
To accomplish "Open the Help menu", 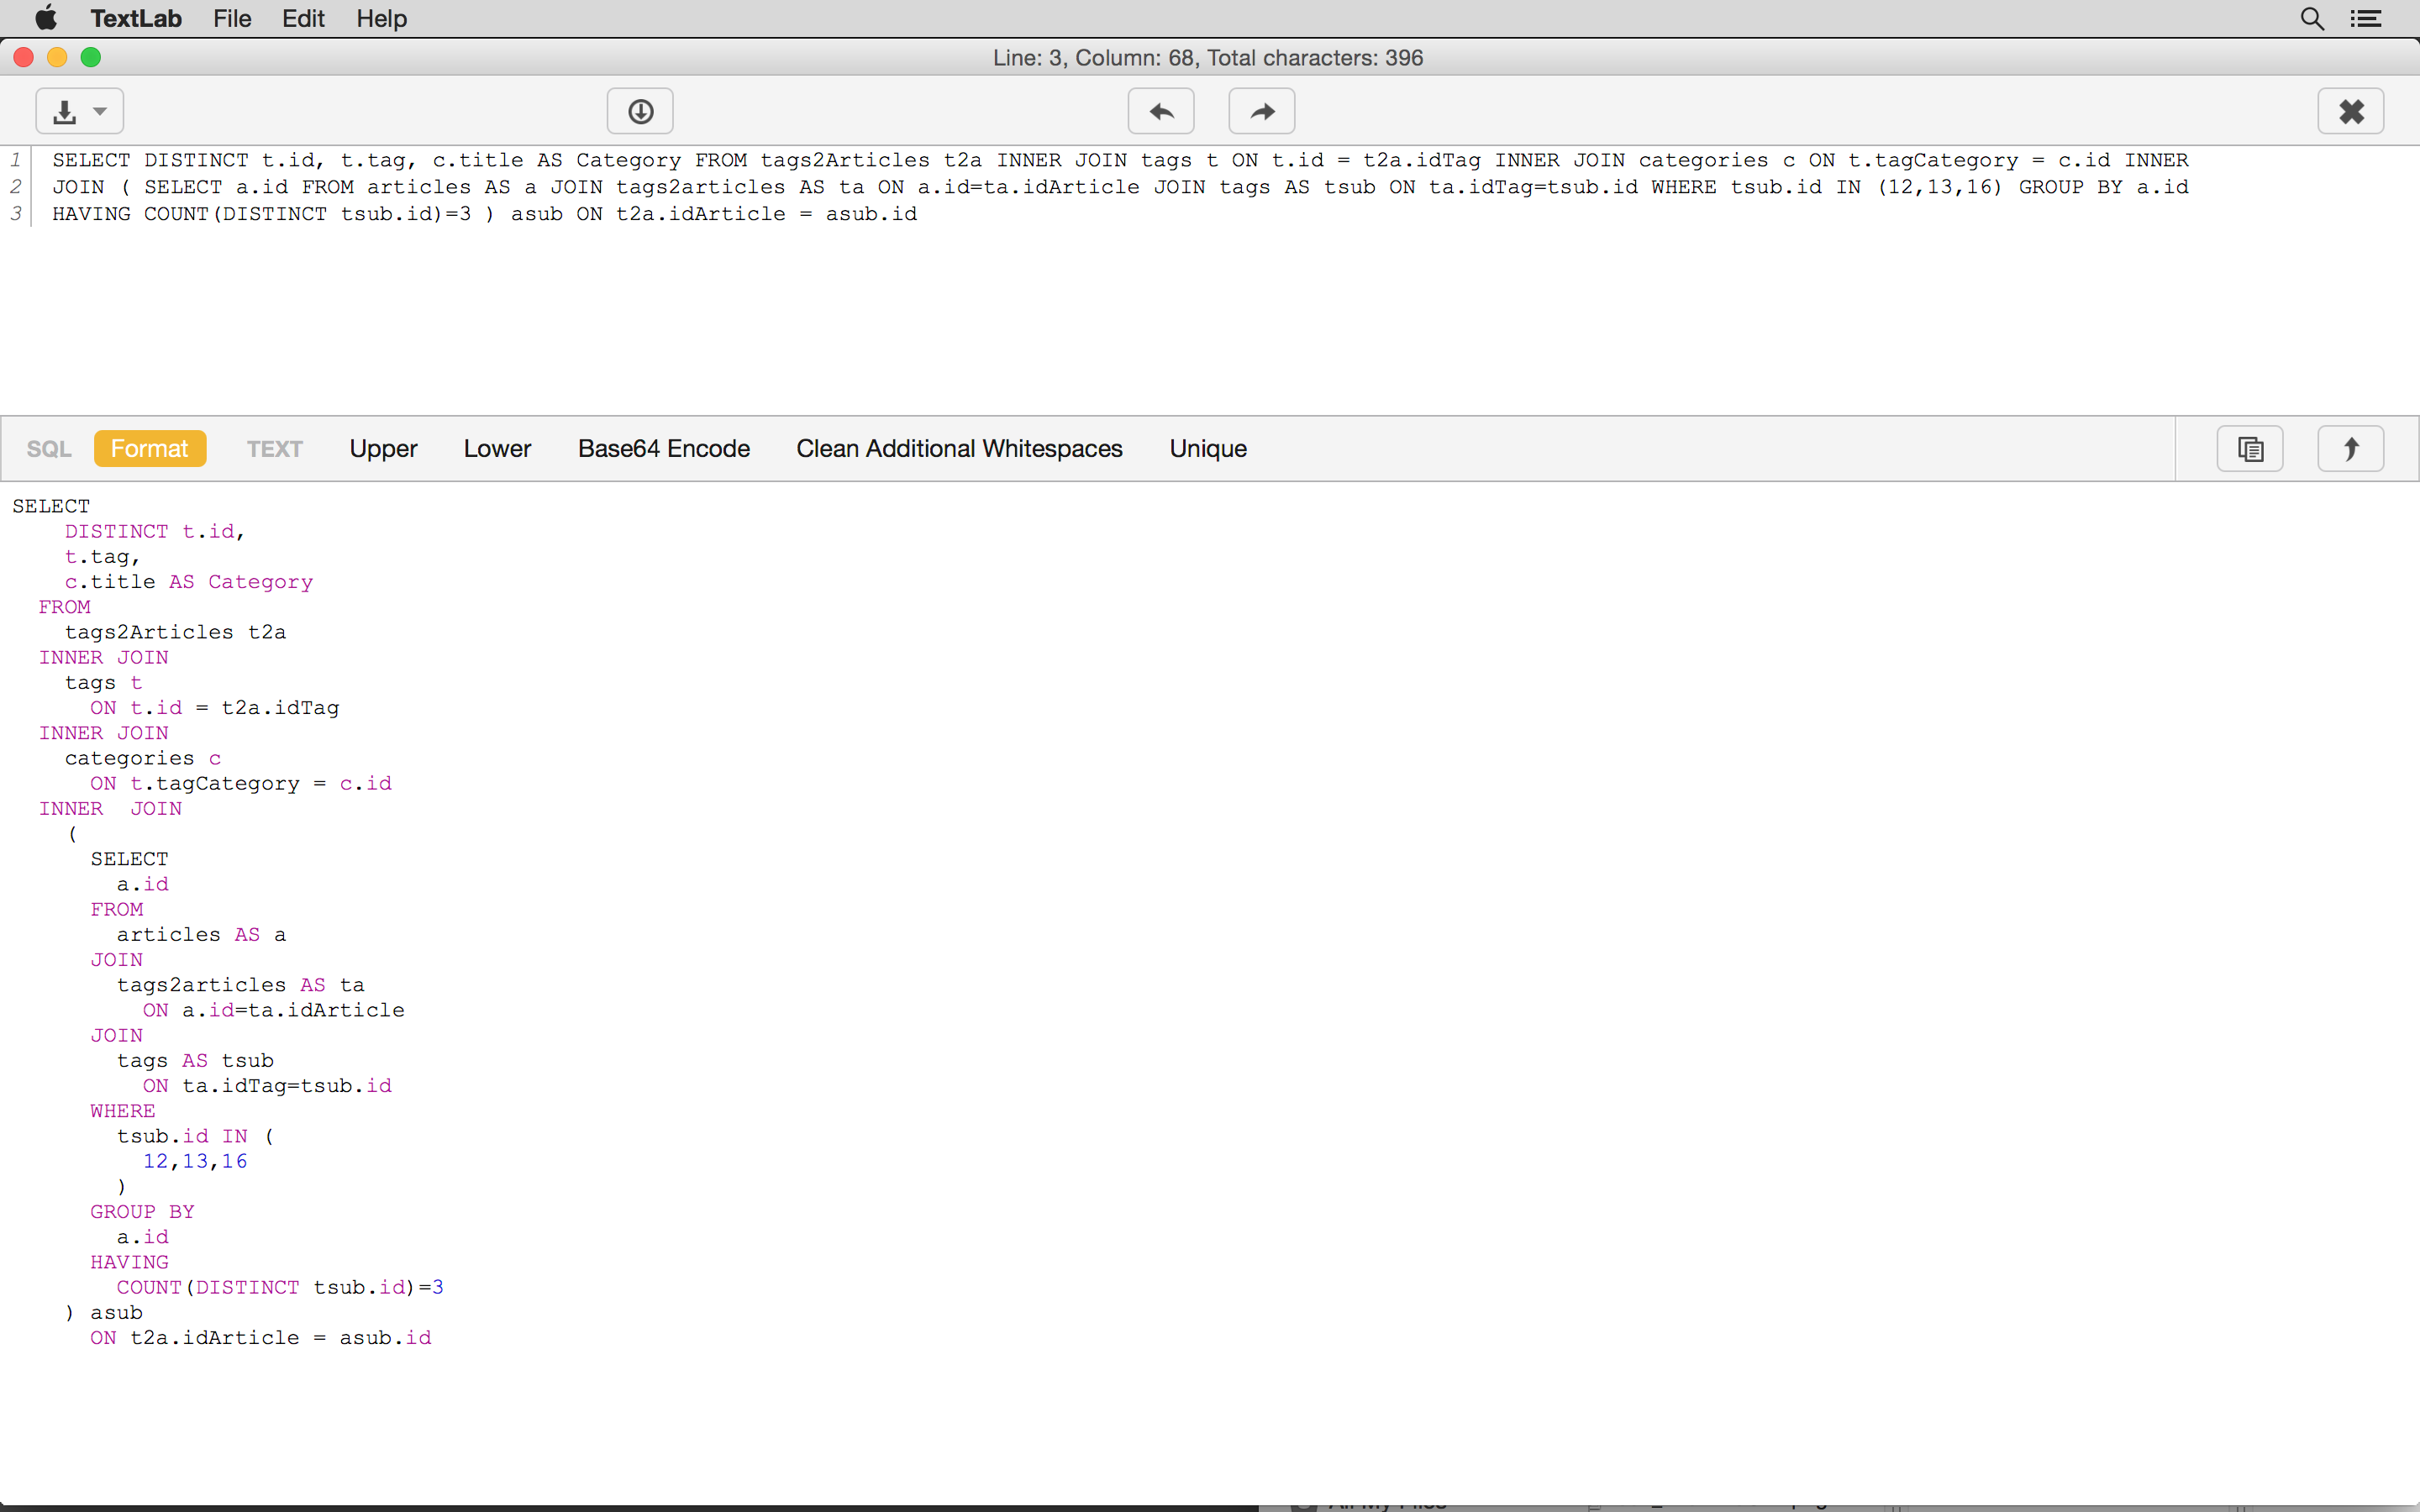I will tap(382, 19).
